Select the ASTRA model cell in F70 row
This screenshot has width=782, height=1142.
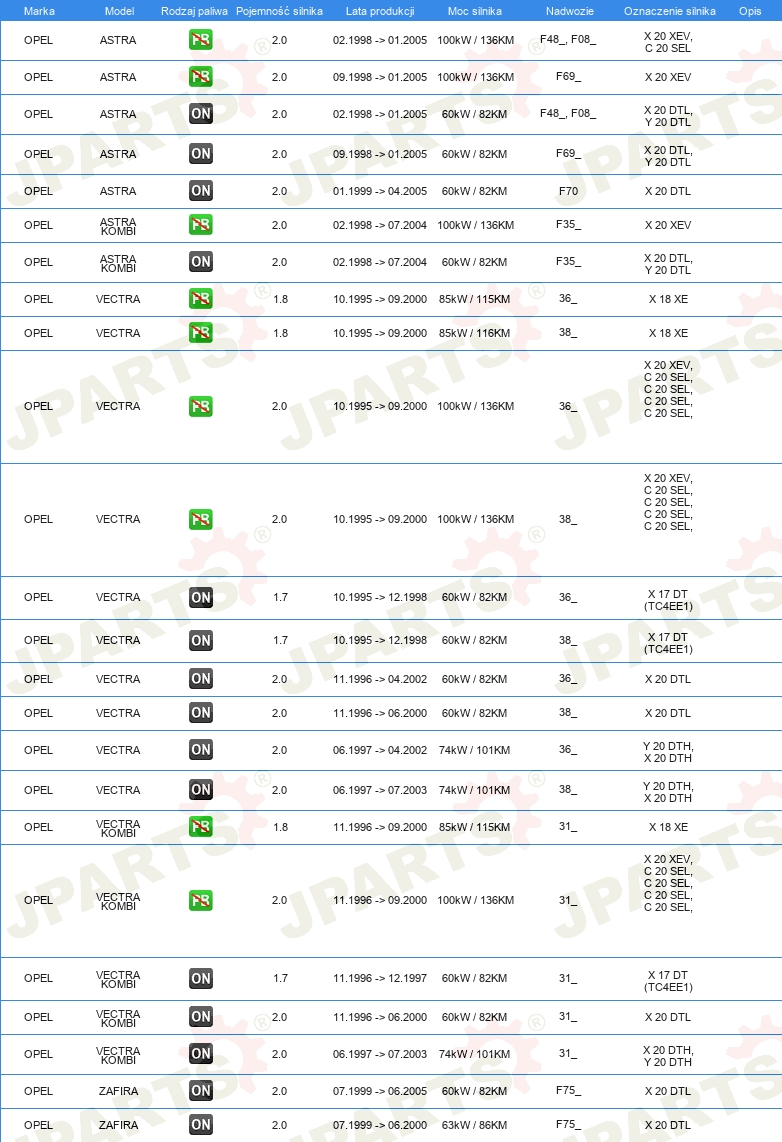(x=118, y=191)
